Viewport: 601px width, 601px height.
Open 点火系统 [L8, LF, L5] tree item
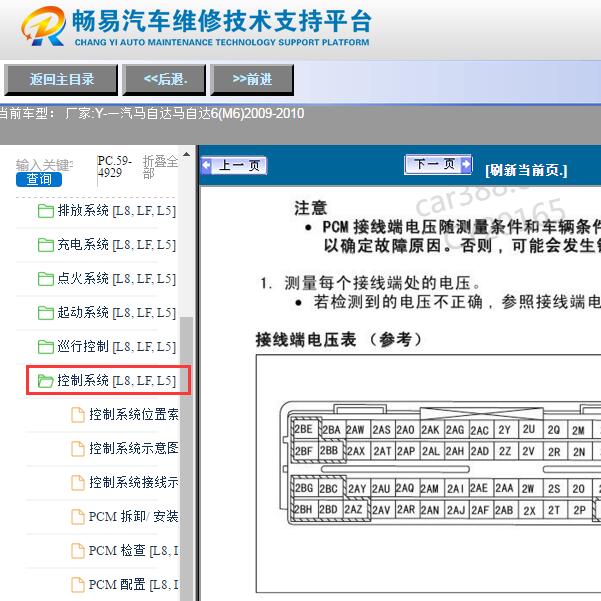[x=117, y=279]
